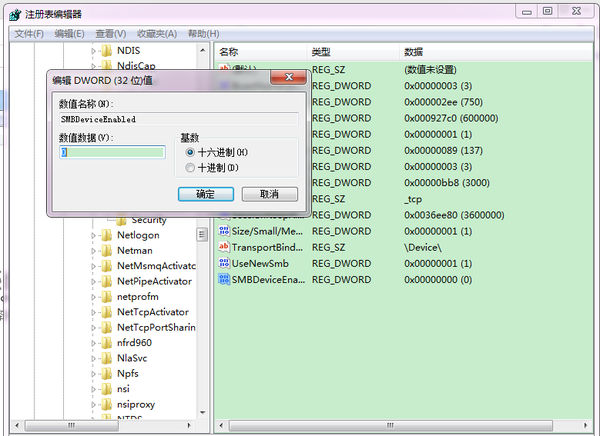Expand the NlaSvc tree node
The image size is (600, 436).
(x=93, y=358)
